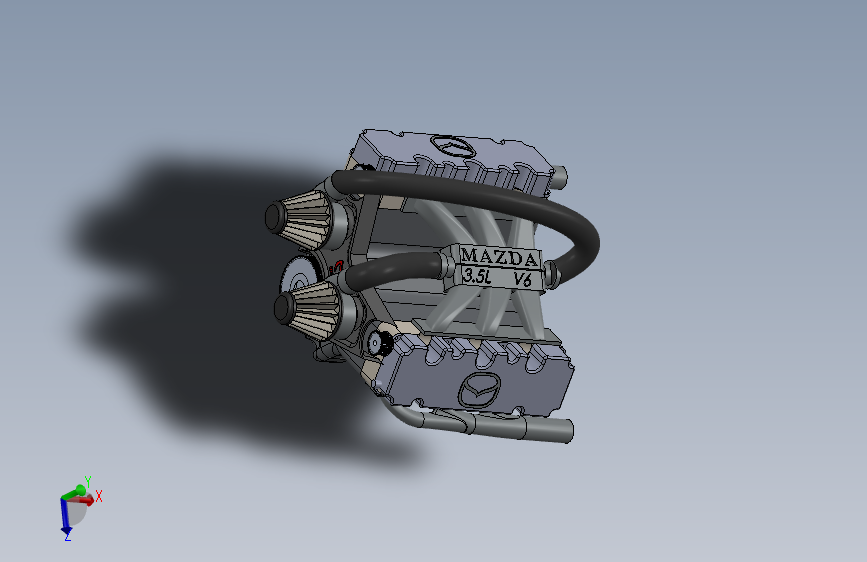Select the MAZDA lettering on the intake plenum
Screen dimensions: 867x562
[499, 257]
